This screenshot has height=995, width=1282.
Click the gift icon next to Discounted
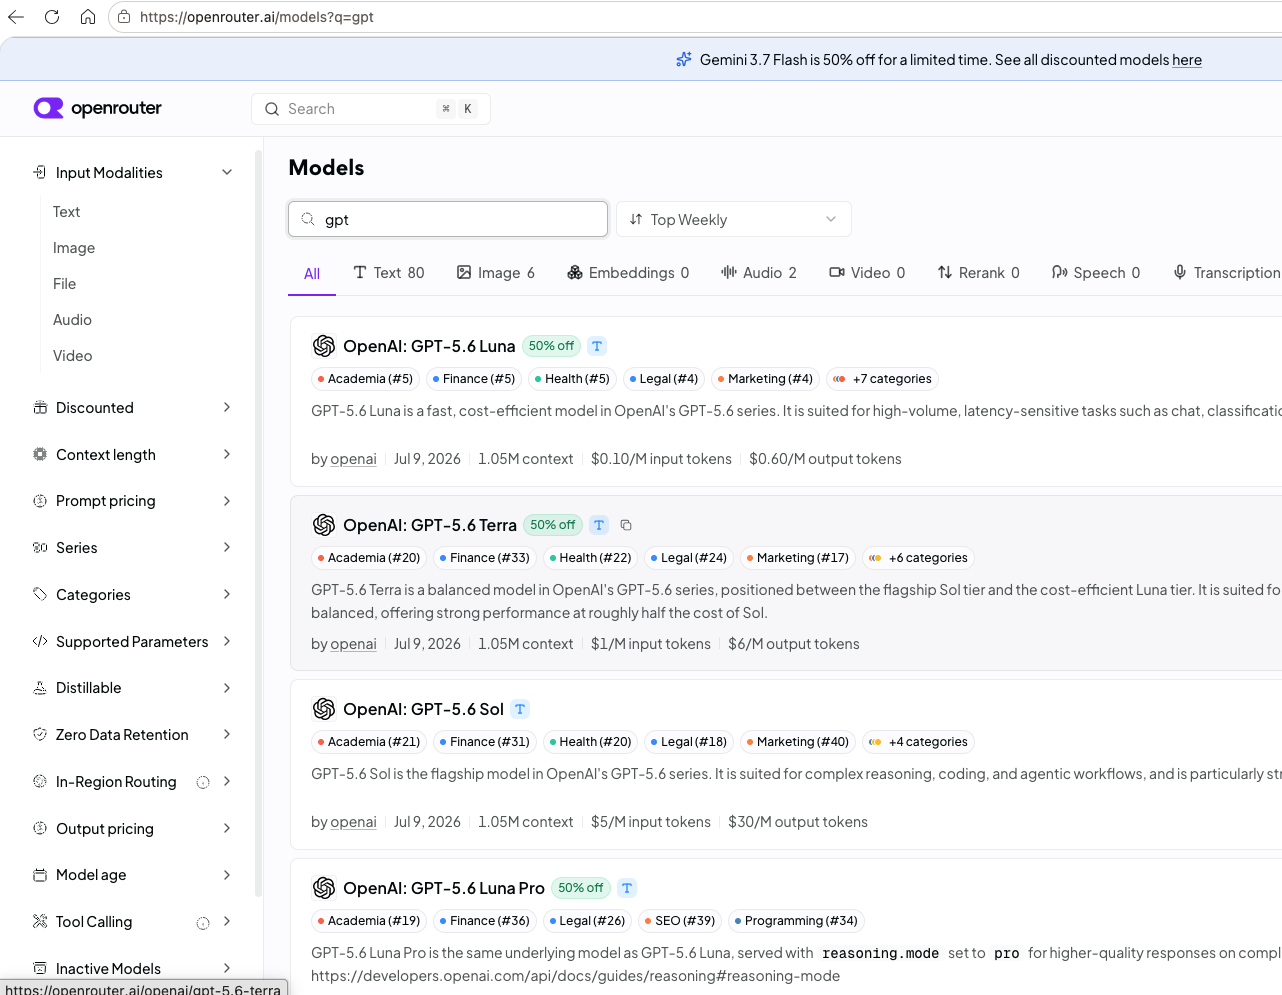tap(40, 408)
